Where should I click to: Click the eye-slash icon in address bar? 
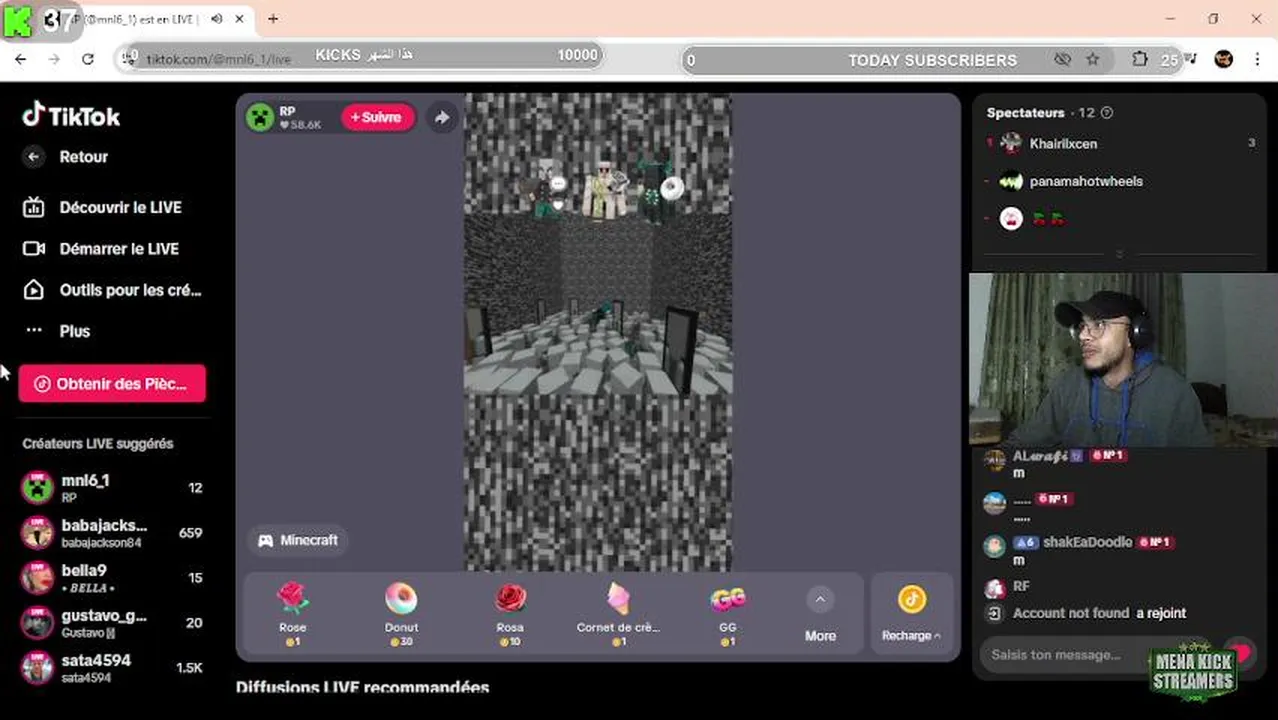coord(1062,60)
